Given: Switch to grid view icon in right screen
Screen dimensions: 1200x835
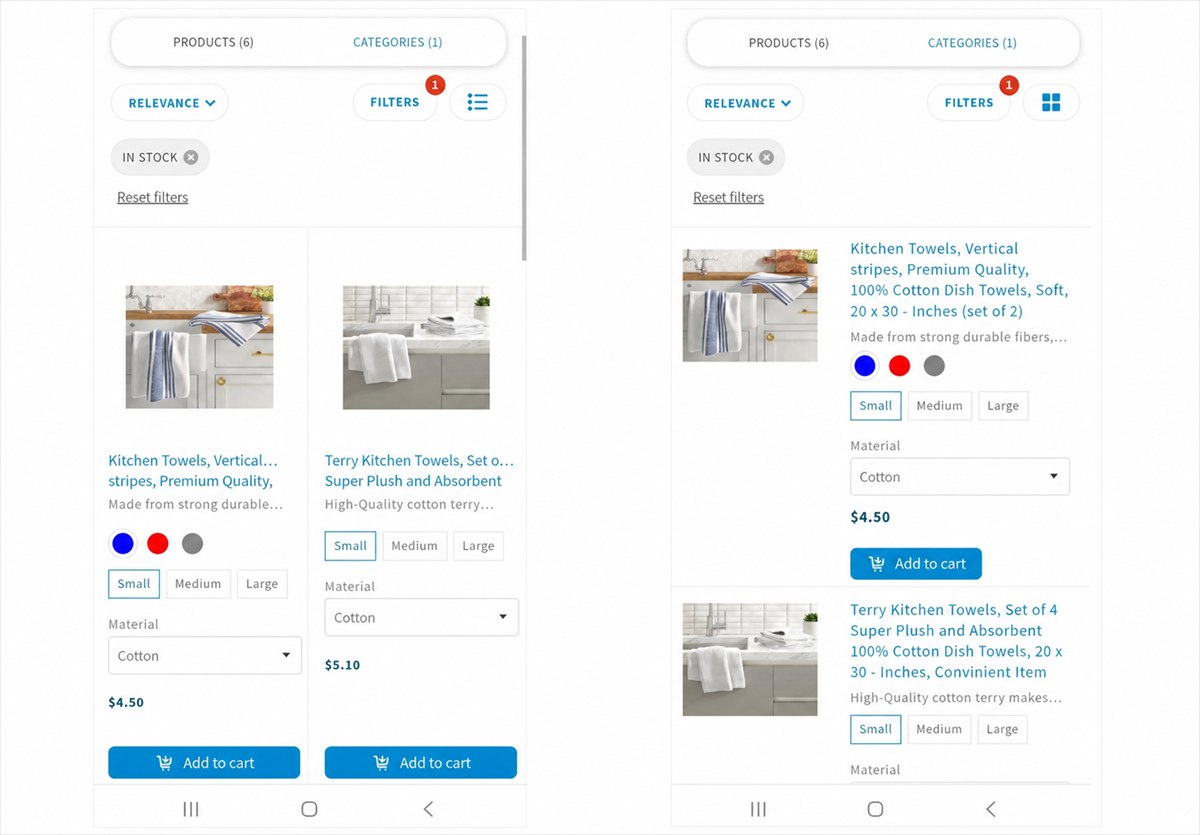Looking at the screenshot, I should (x=1051, y=102).
